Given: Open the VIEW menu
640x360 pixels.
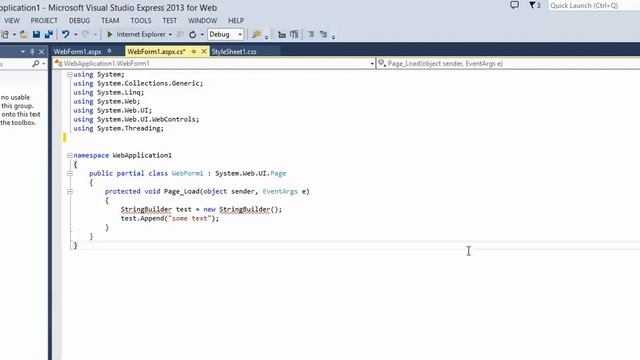Looking at the screenshot, I should (x=12, y=20).
